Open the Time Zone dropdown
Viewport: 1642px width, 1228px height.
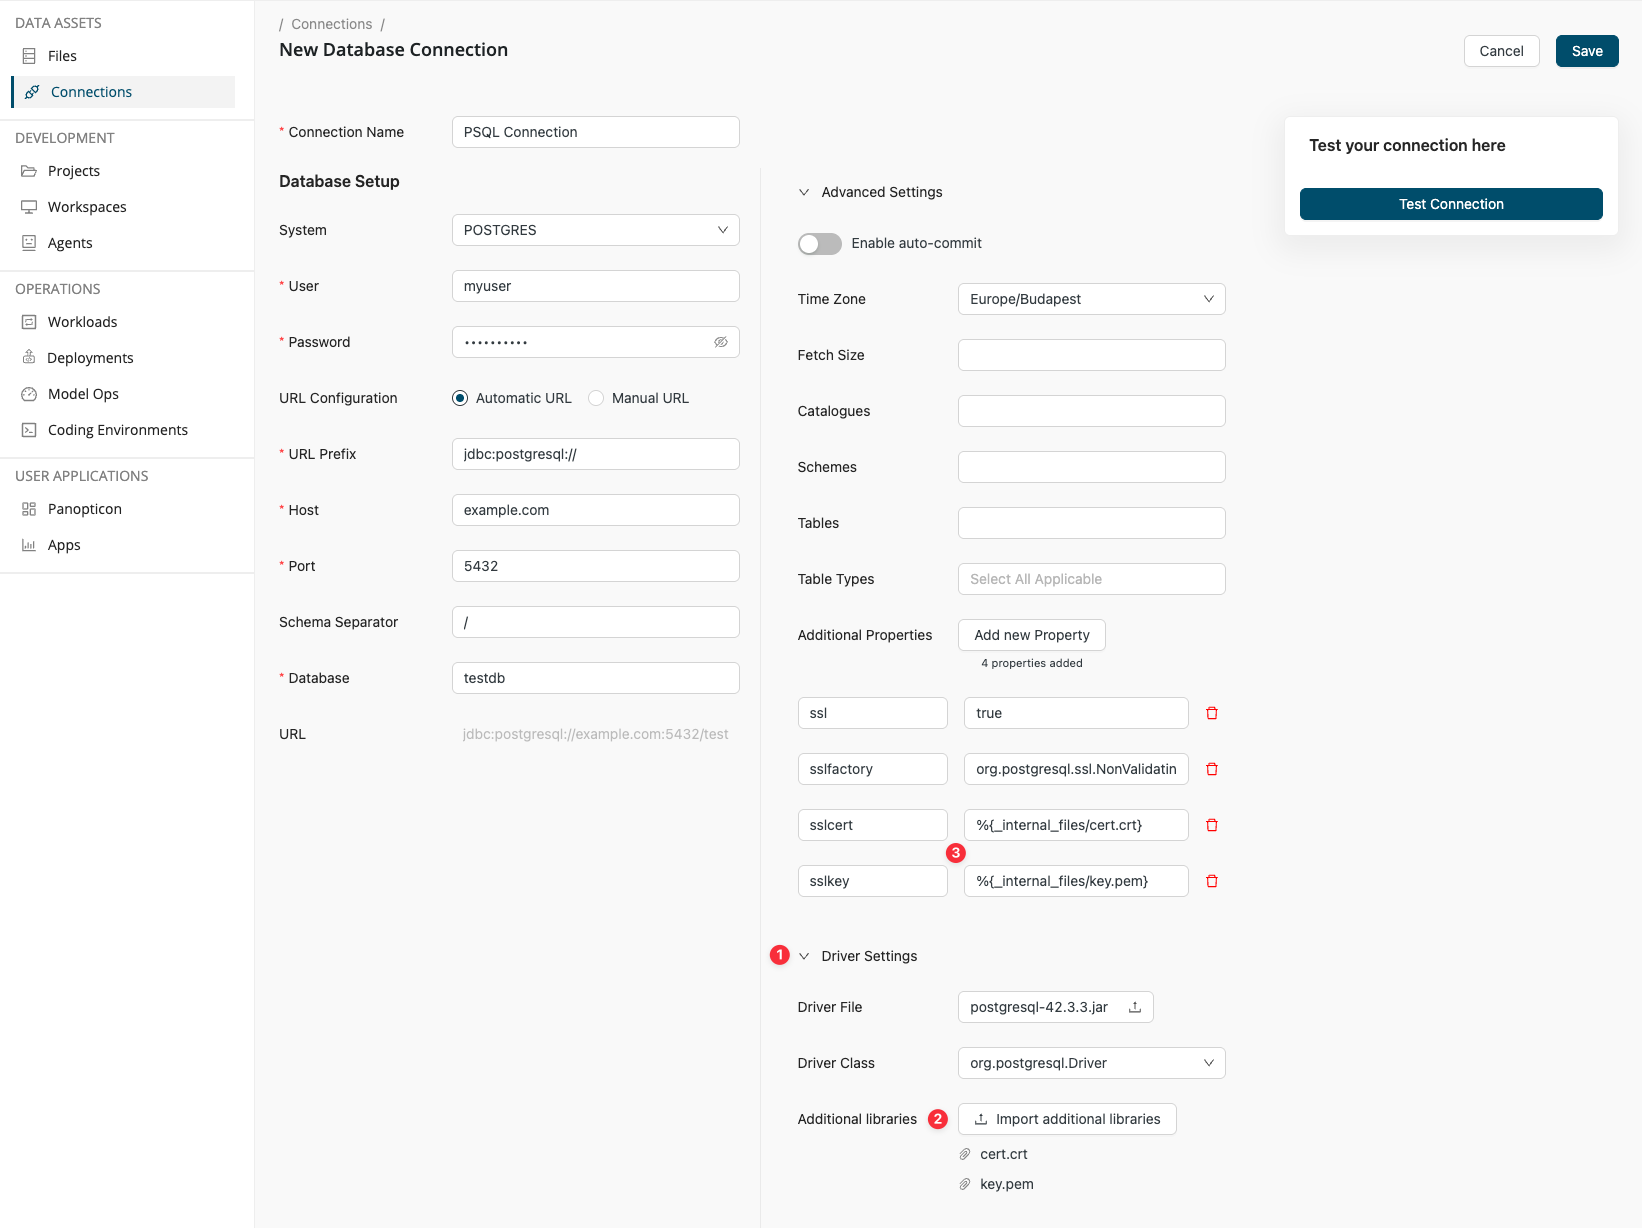pos(1091,299)
